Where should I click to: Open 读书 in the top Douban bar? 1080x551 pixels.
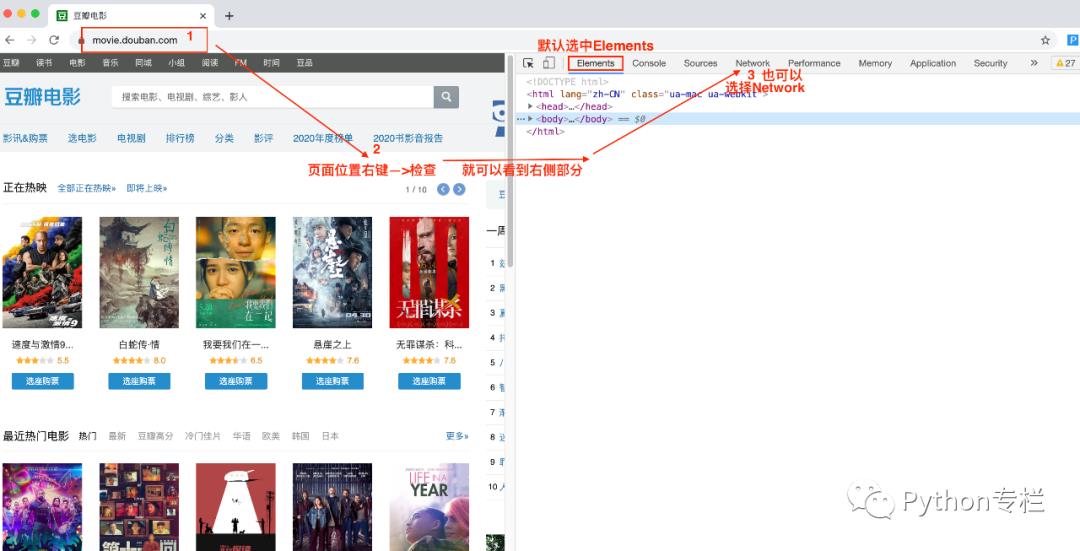(44, 63)
